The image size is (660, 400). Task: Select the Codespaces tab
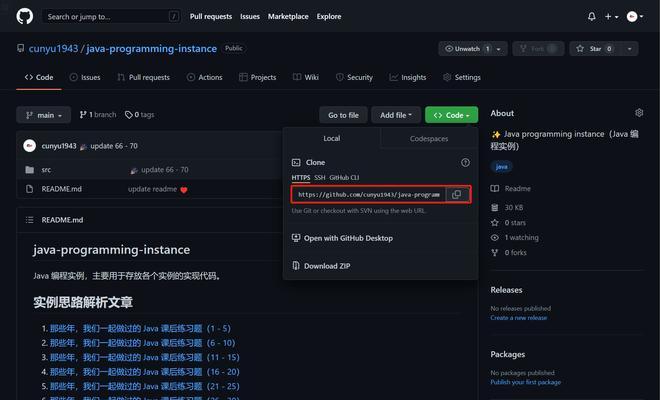tap(429, 139)
